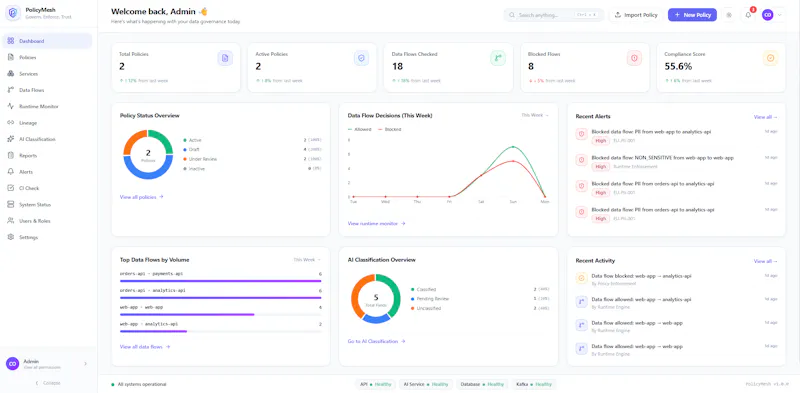Open the Dashboard sidebar icon

pyautogui.click(x=11, y=41)
